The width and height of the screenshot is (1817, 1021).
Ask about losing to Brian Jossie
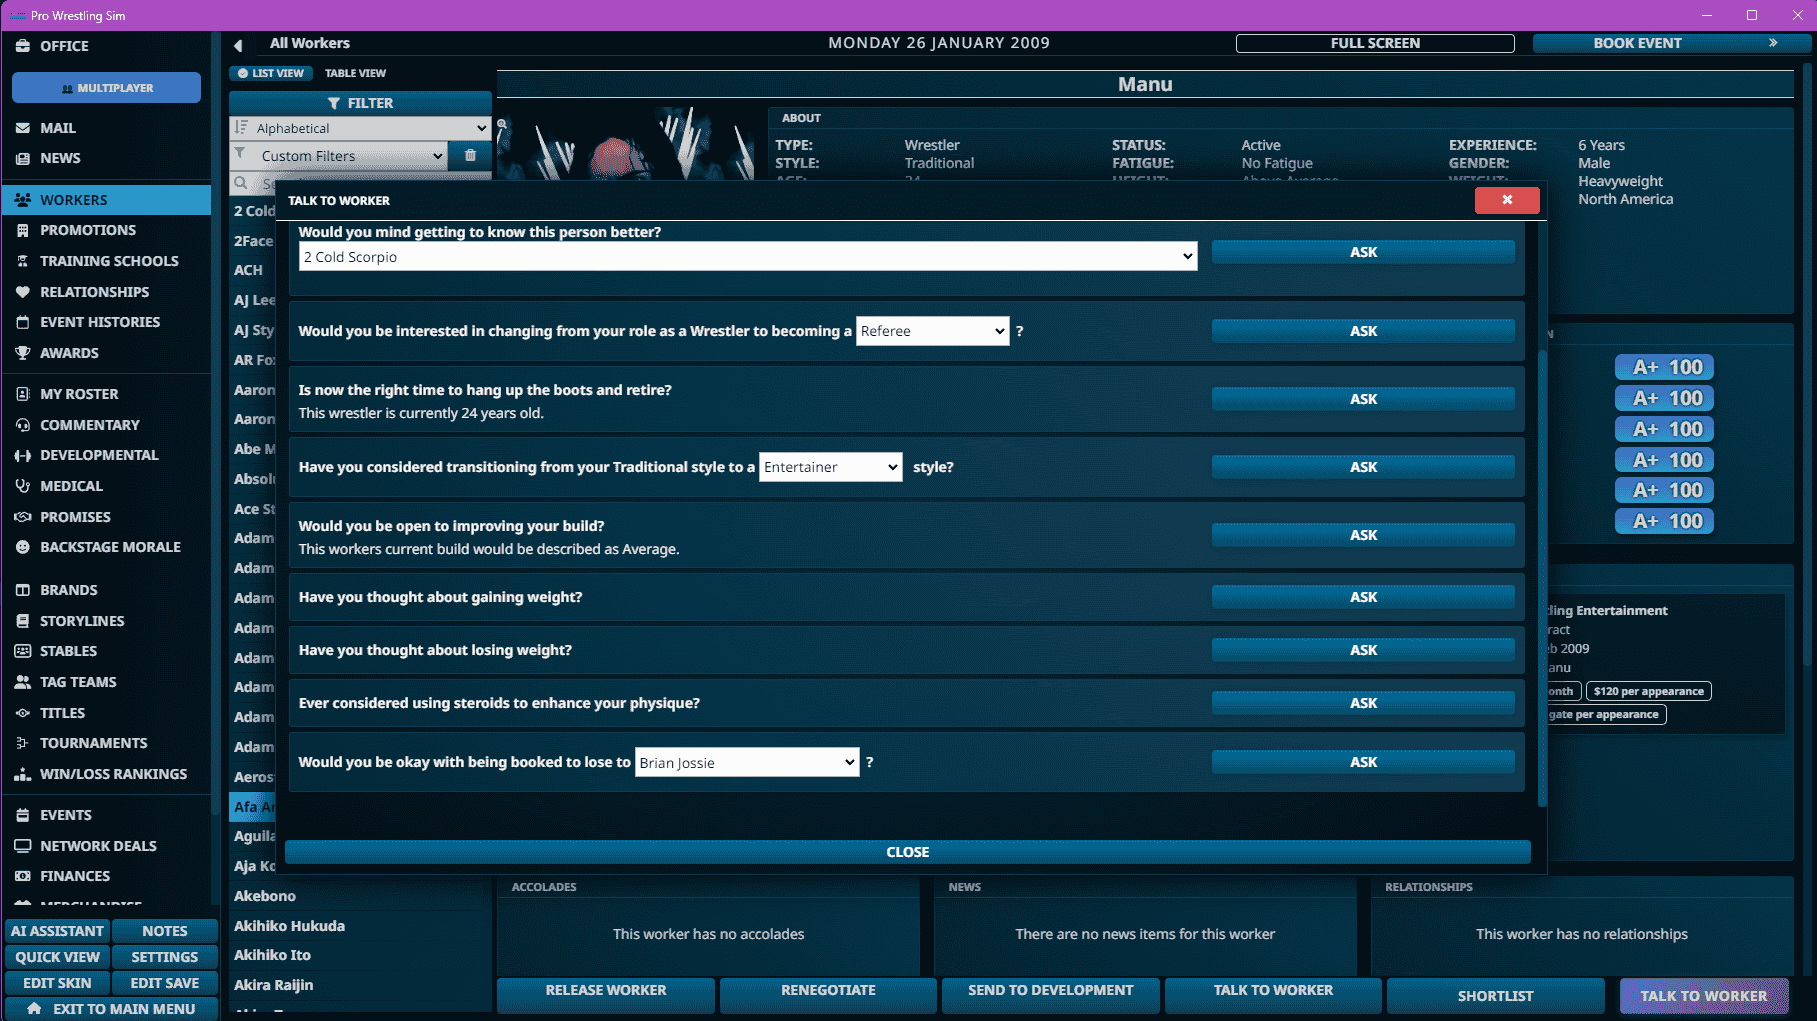pyautogui.click(x=1363, y=762)
